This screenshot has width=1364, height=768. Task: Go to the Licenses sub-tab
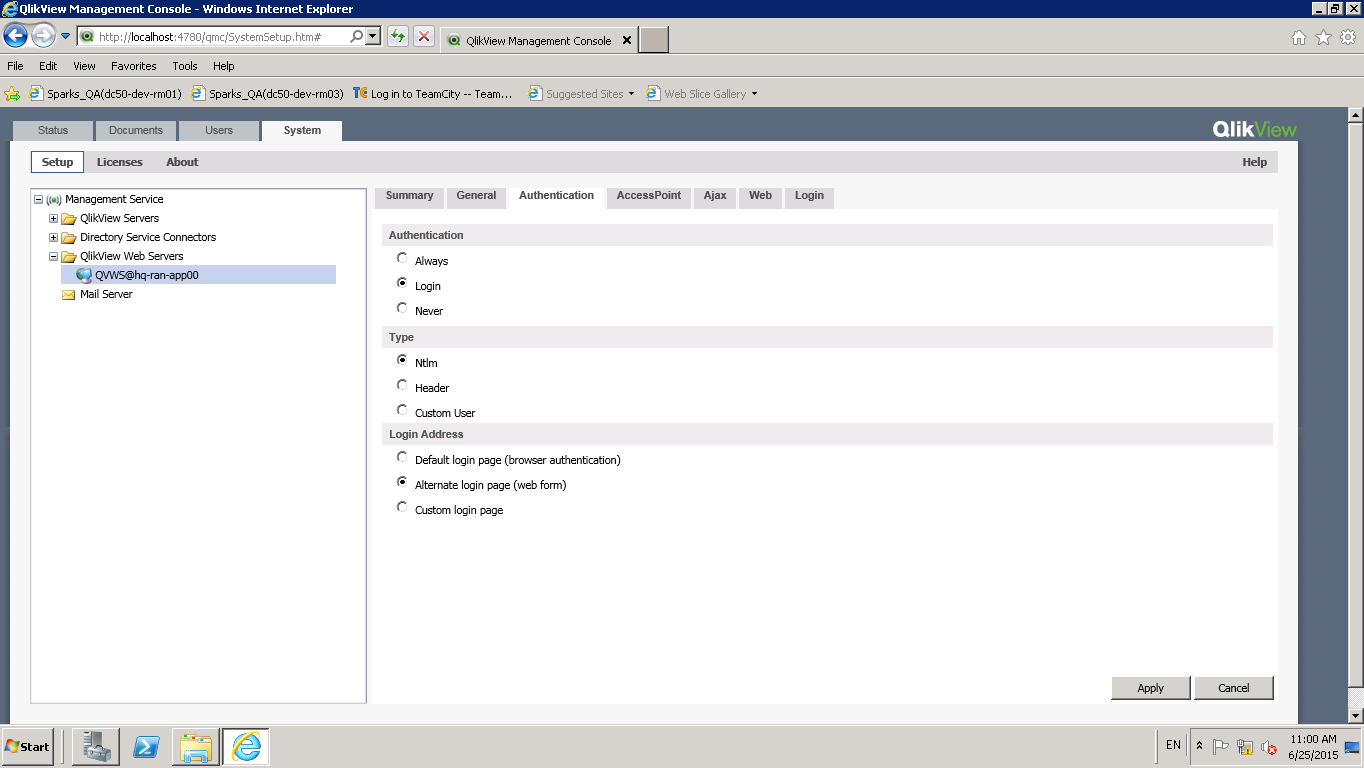pyautogui.click(x=120, y=162)
